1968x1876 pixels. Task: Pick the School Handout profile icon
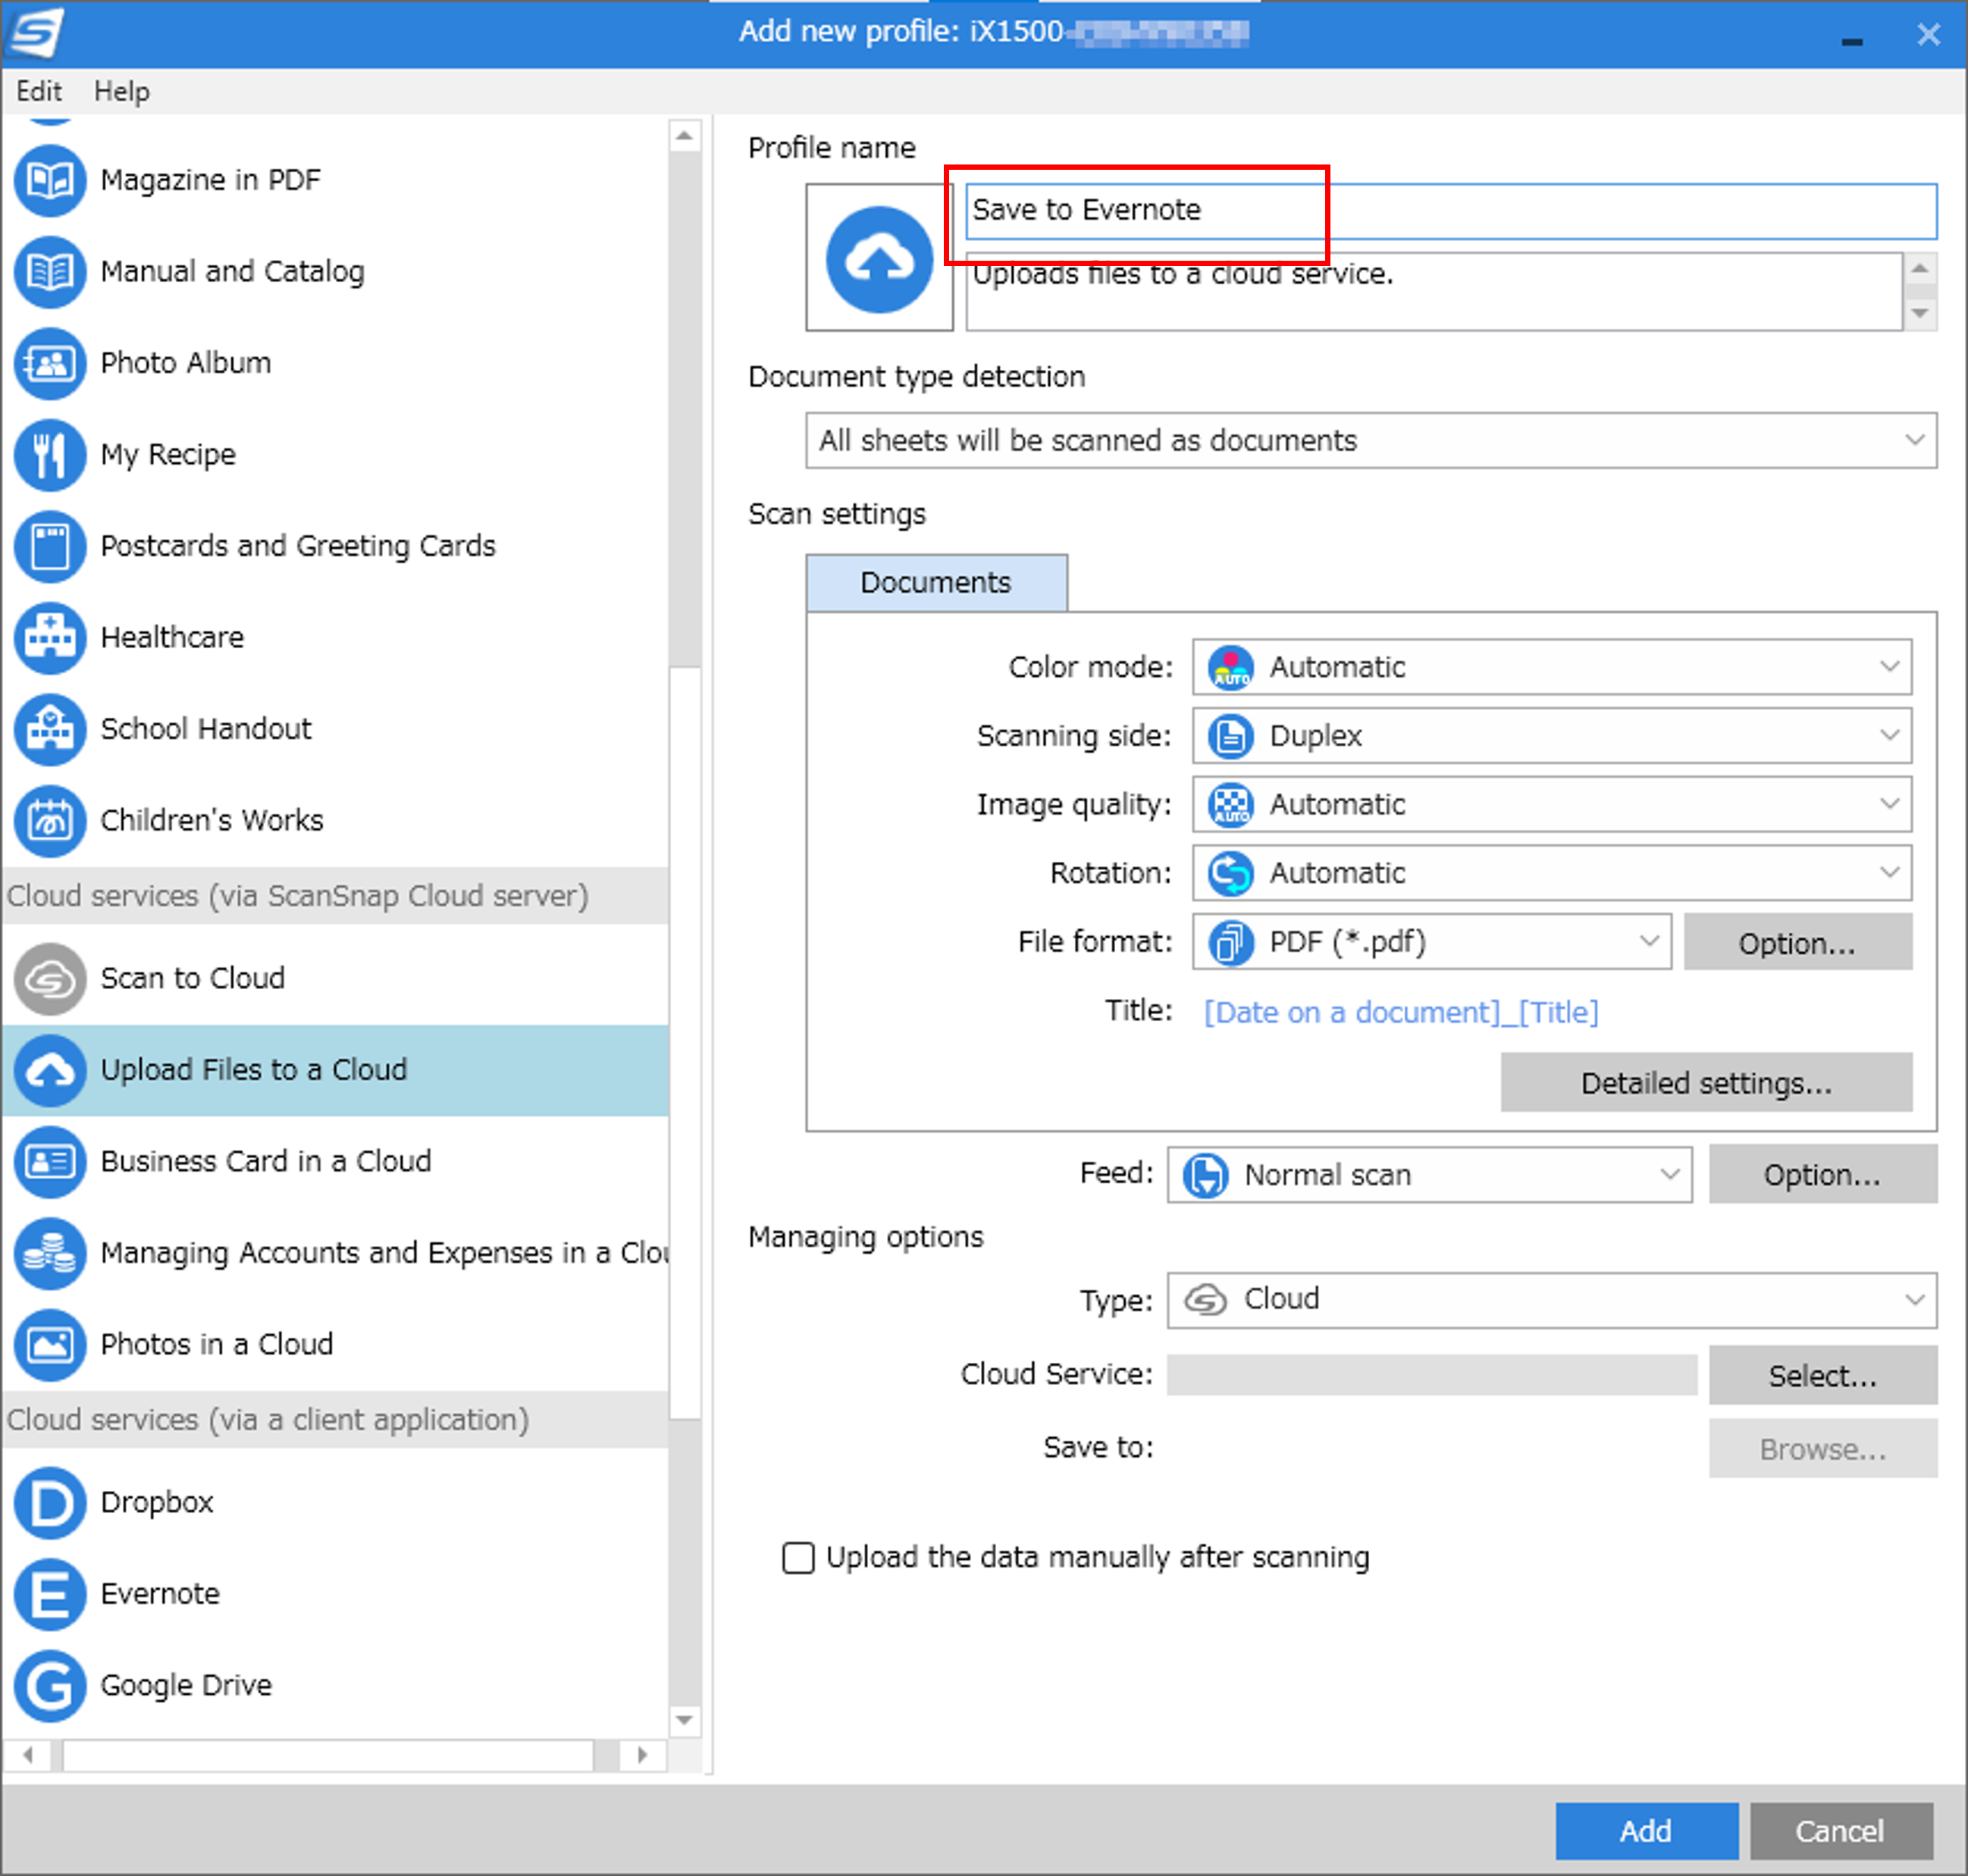[x=49, y=730]
